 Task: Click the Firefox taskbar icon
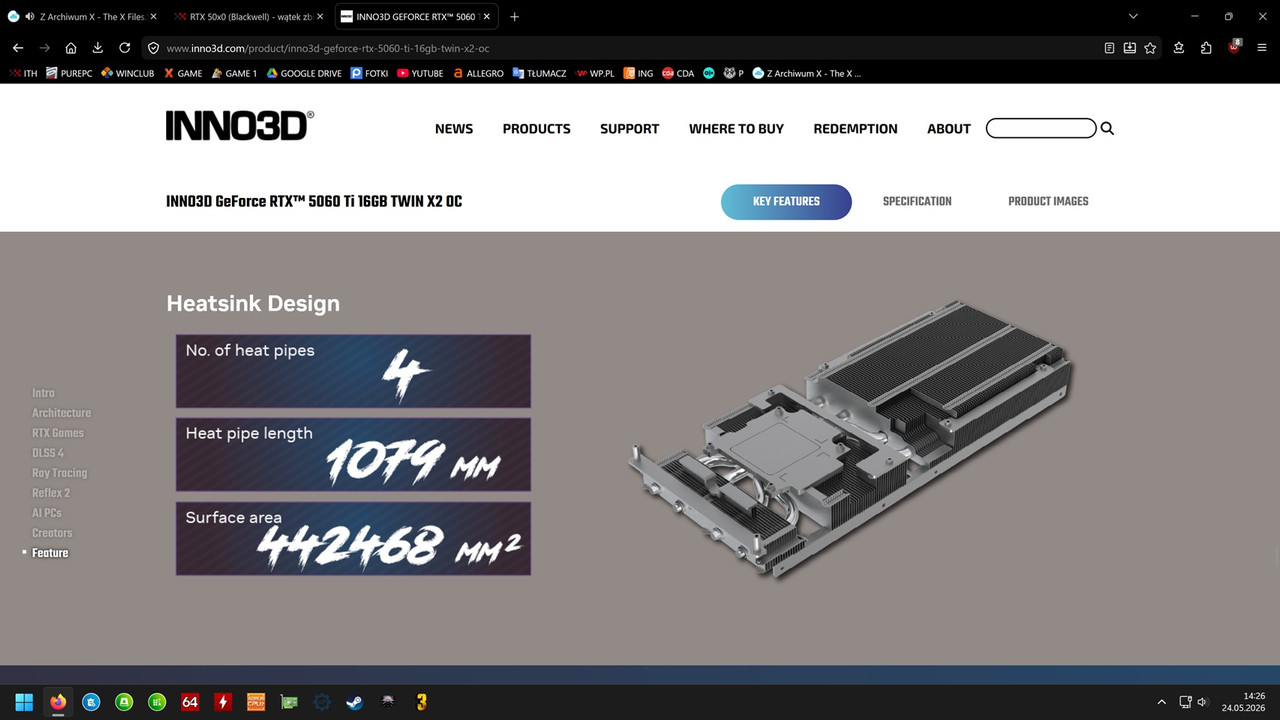coord(58,702)
